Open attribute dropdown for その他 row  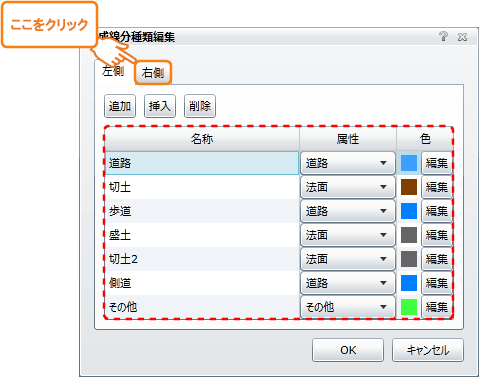coord(348,307)
